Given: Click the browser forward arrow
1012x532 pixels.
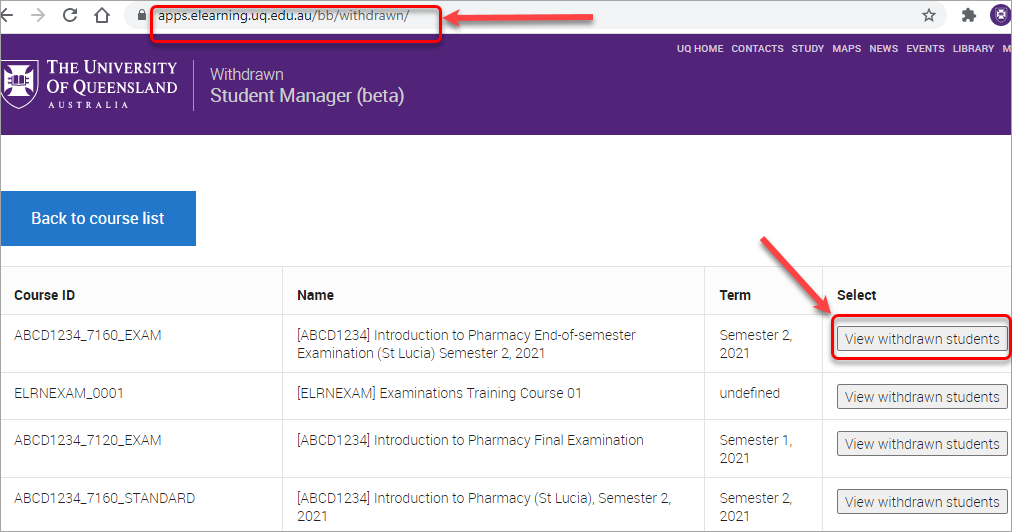Looking at the screenshot, I should (37, 15).
